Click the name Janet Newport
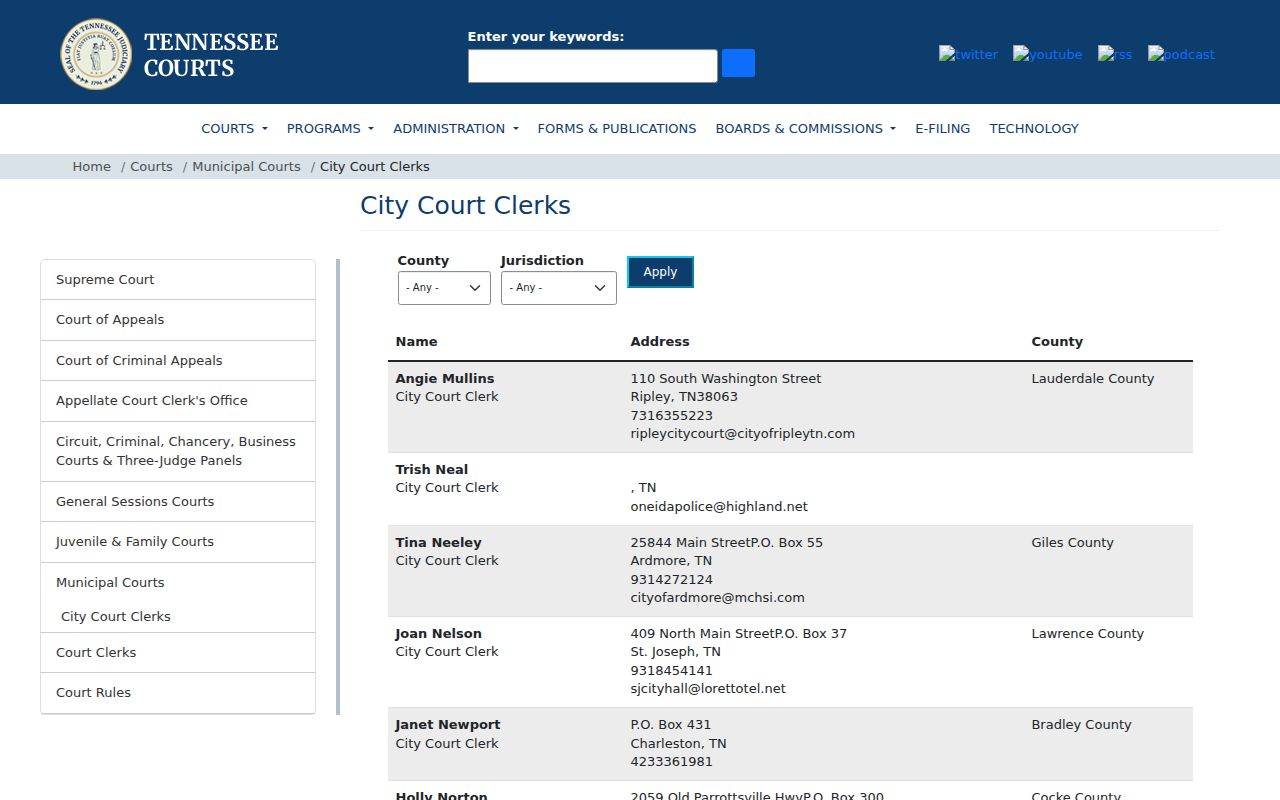 tap(448, 725)
